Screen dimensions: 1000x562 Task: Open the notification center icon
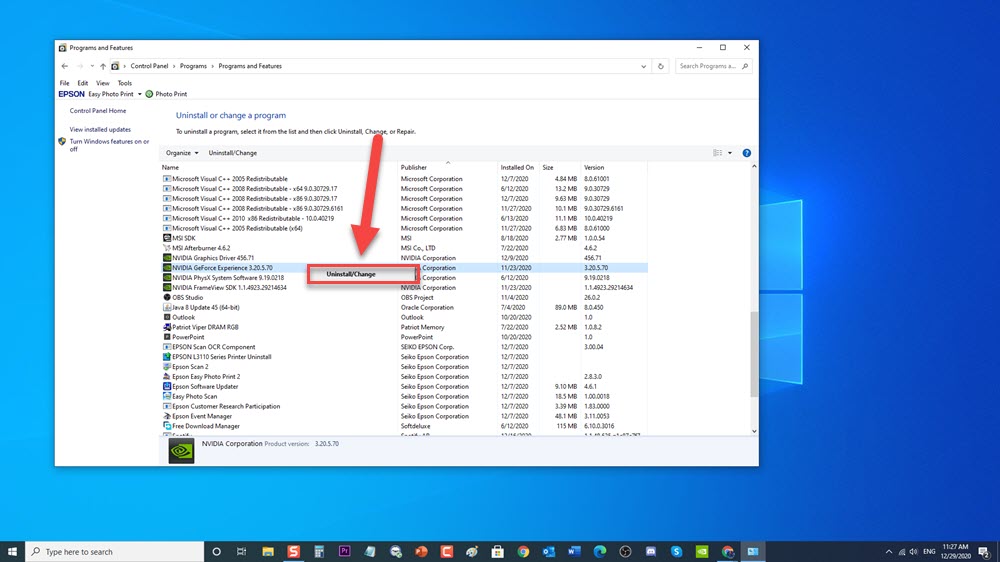pos(985,552)
